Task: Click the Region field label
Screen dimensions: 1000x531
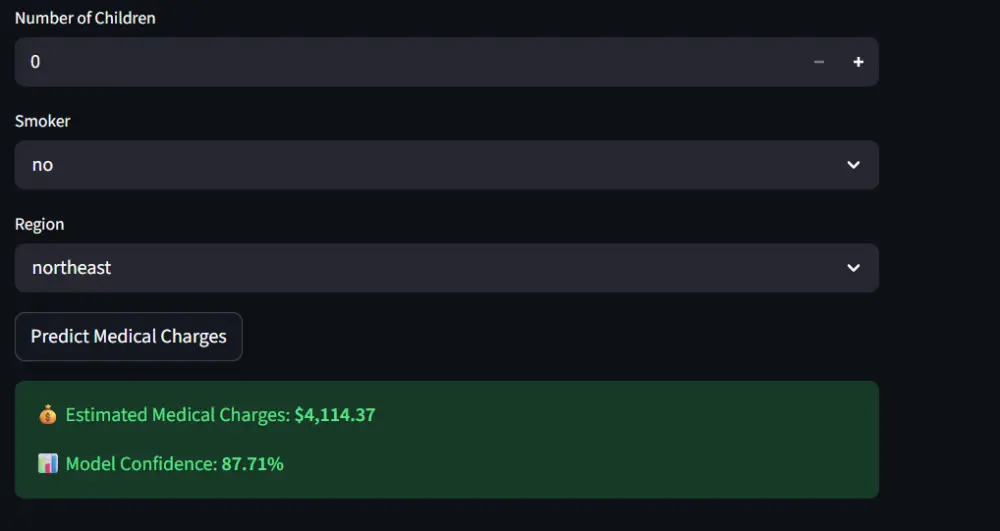Action: pos(40,224)
